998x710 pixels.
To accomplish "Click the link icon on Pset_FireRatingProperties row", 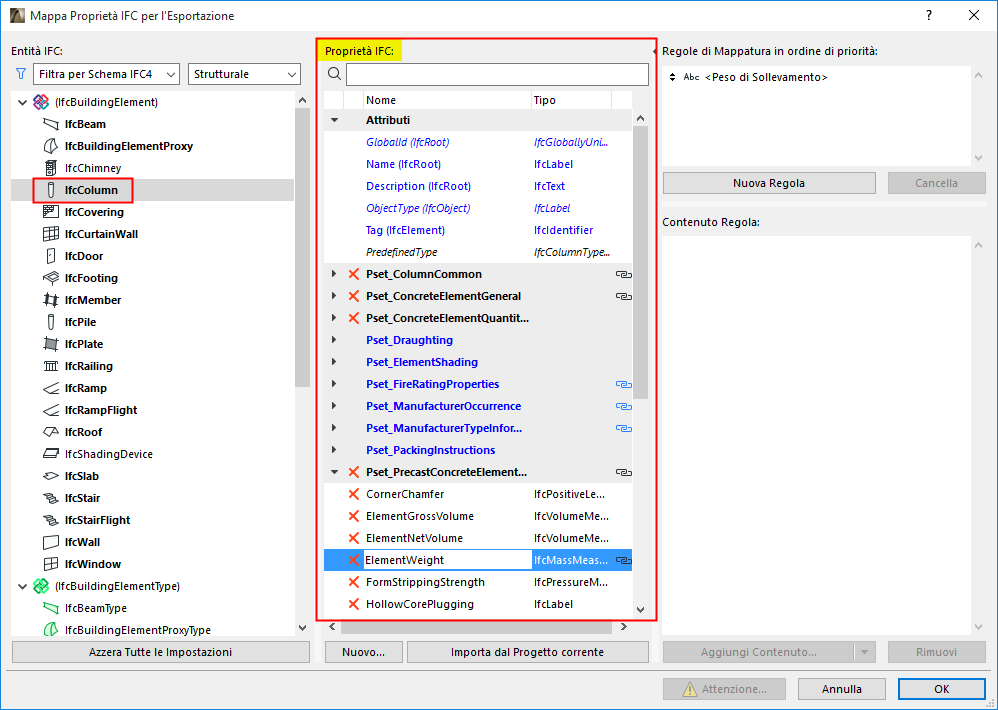I will pyautogui.click(x=623, y=384).
